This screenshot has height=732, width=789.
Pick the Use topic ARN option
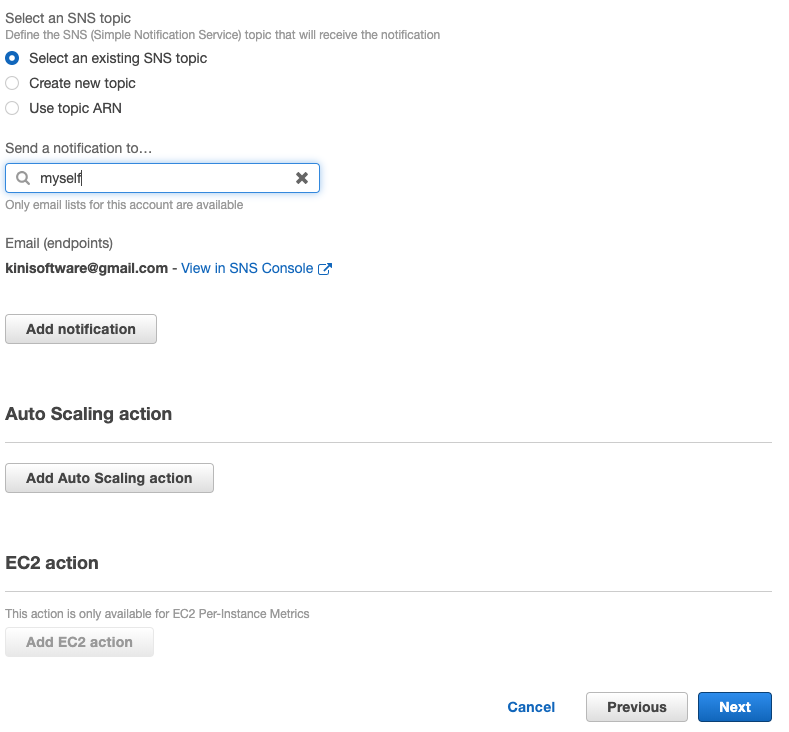(x=12, y=108)
